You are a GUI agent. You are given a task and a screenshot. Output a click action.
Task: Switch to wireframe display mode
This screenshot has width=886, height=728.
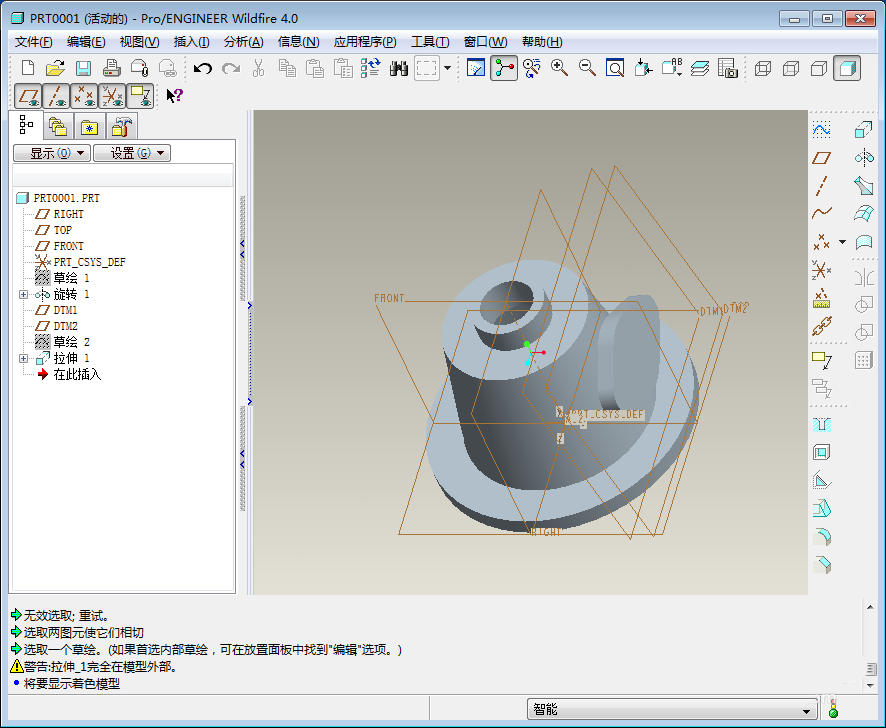(x=763, y=68)
